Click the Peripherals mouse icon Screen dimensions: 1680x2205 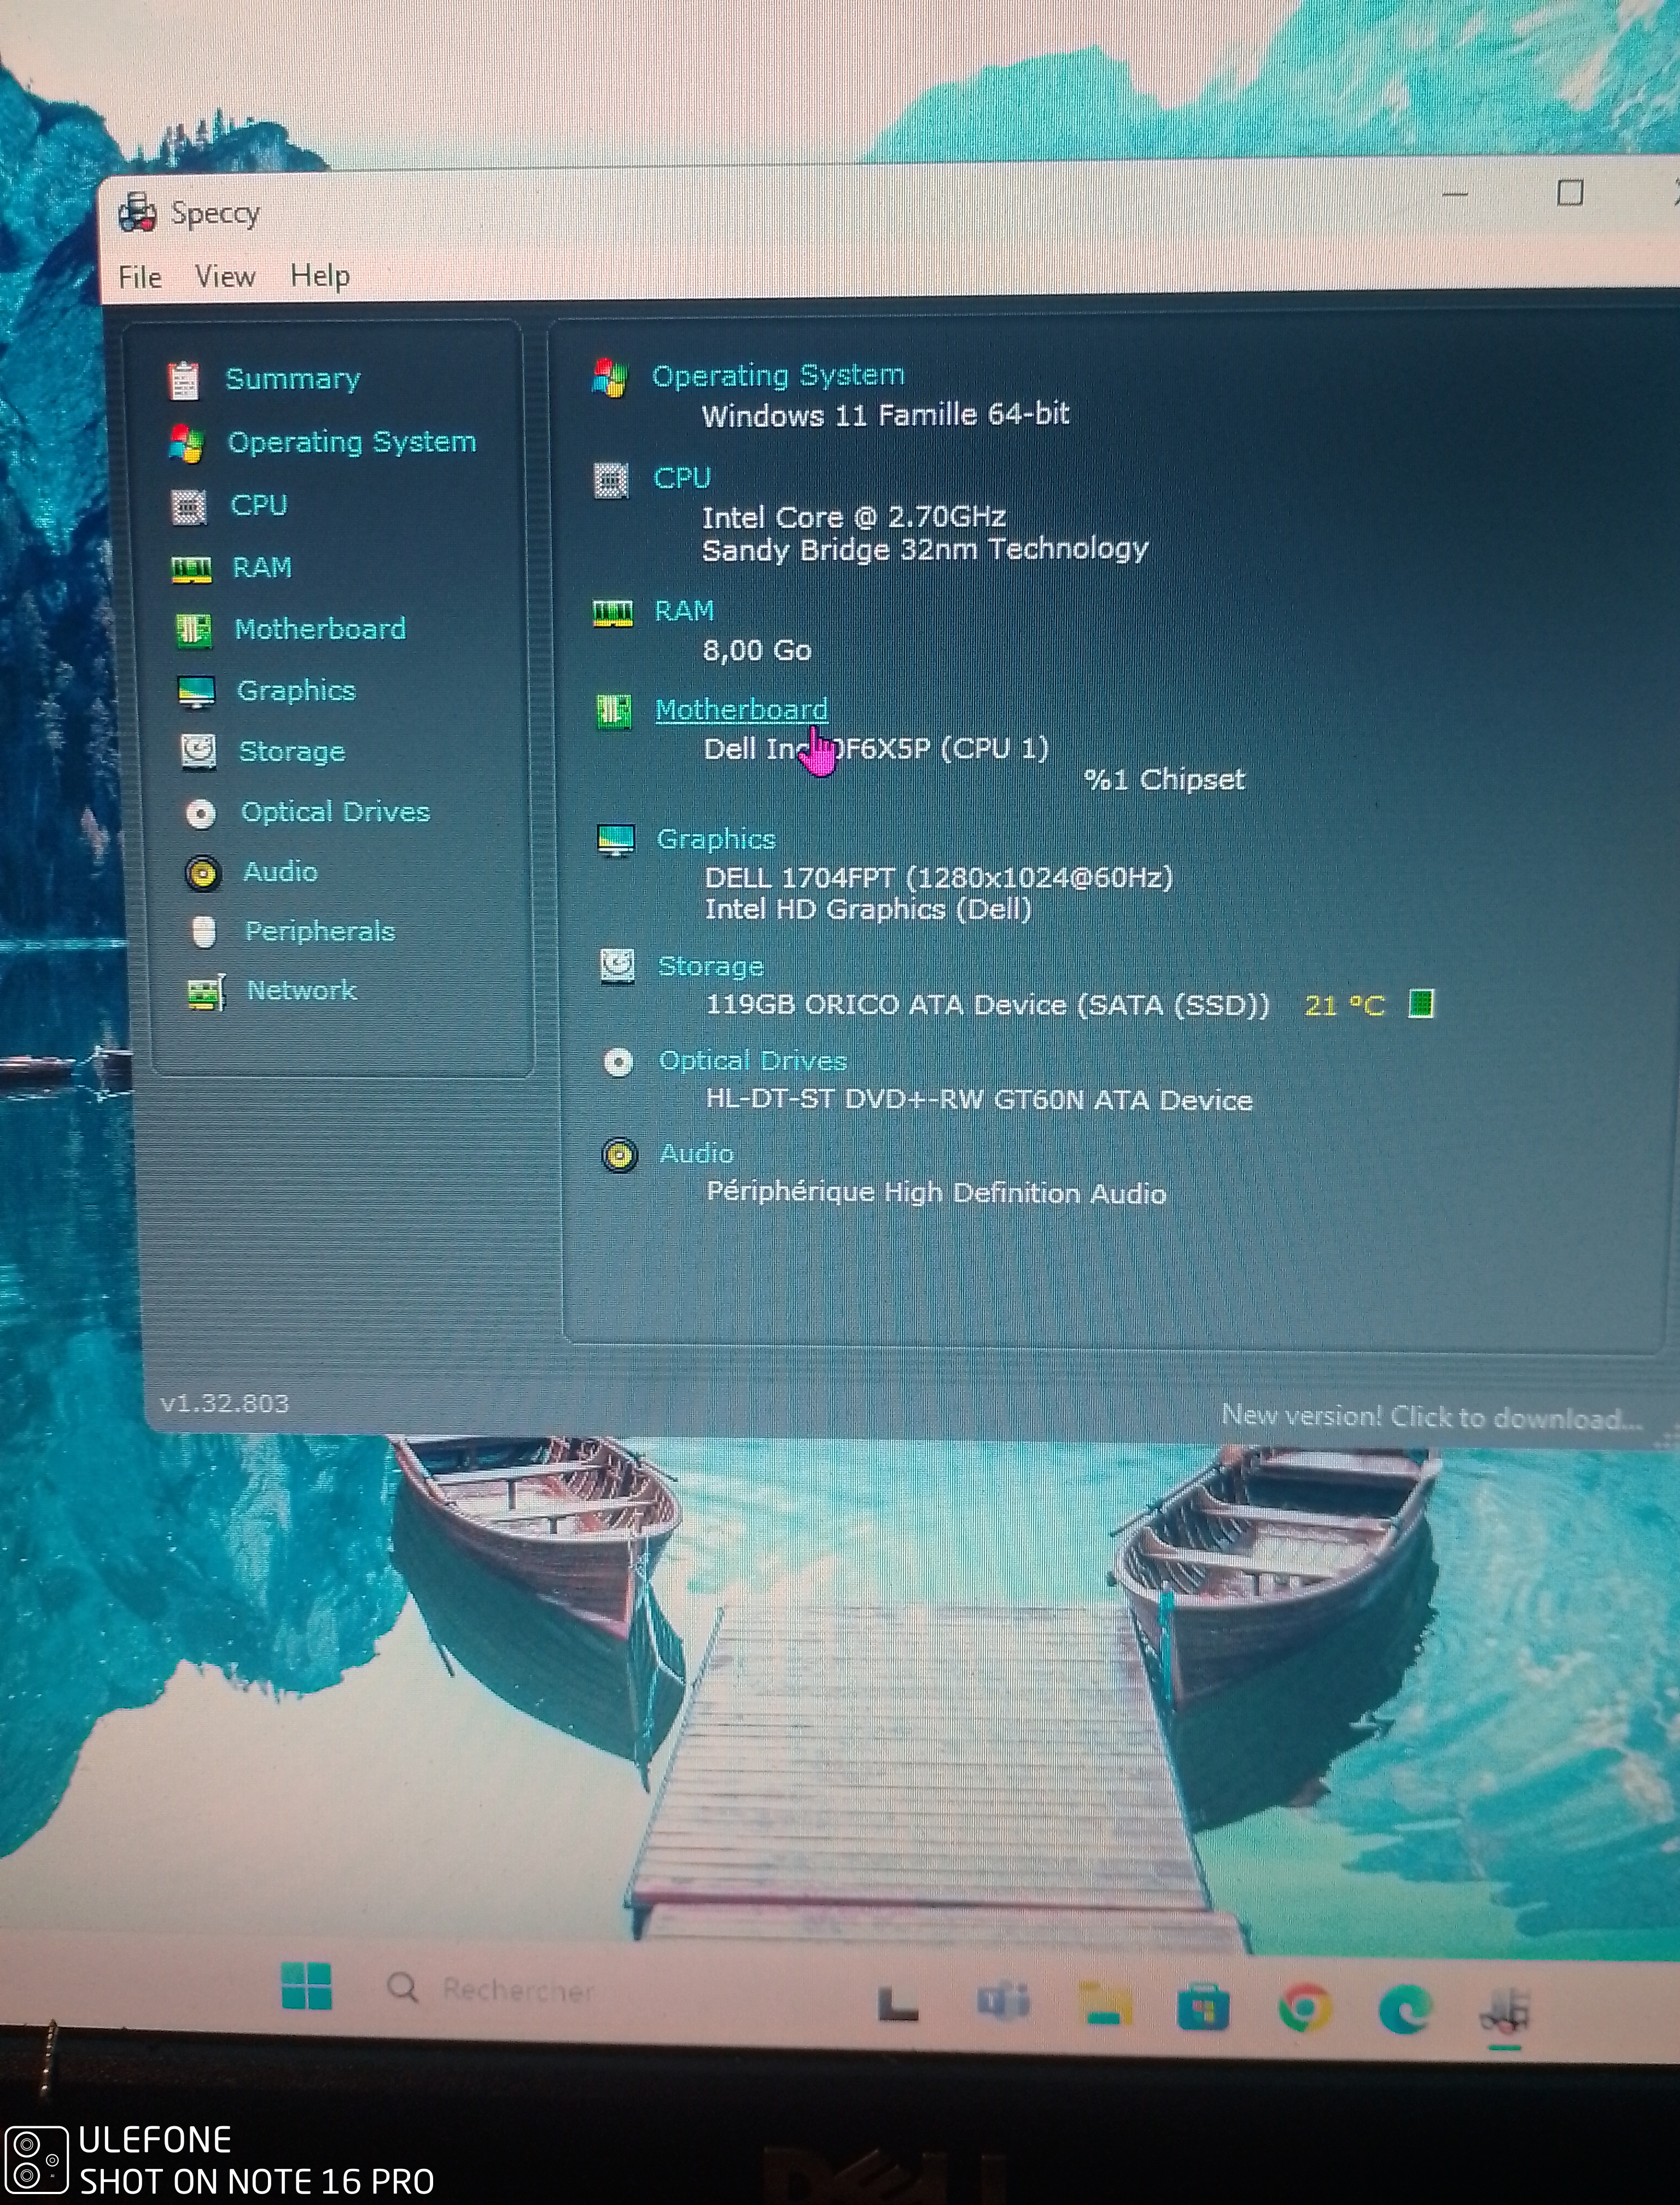pyautogui.click(x=205, y=932)
